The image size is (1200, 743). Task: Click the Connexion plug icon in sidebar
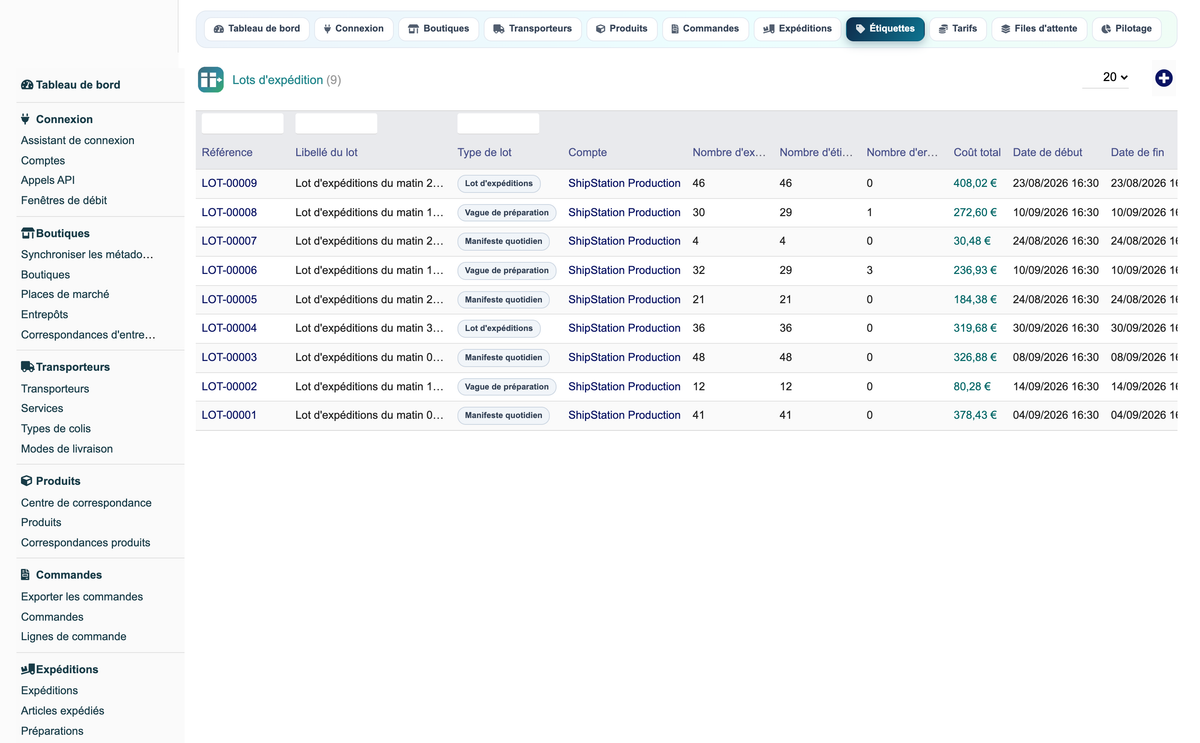click(x=26, y=119)
